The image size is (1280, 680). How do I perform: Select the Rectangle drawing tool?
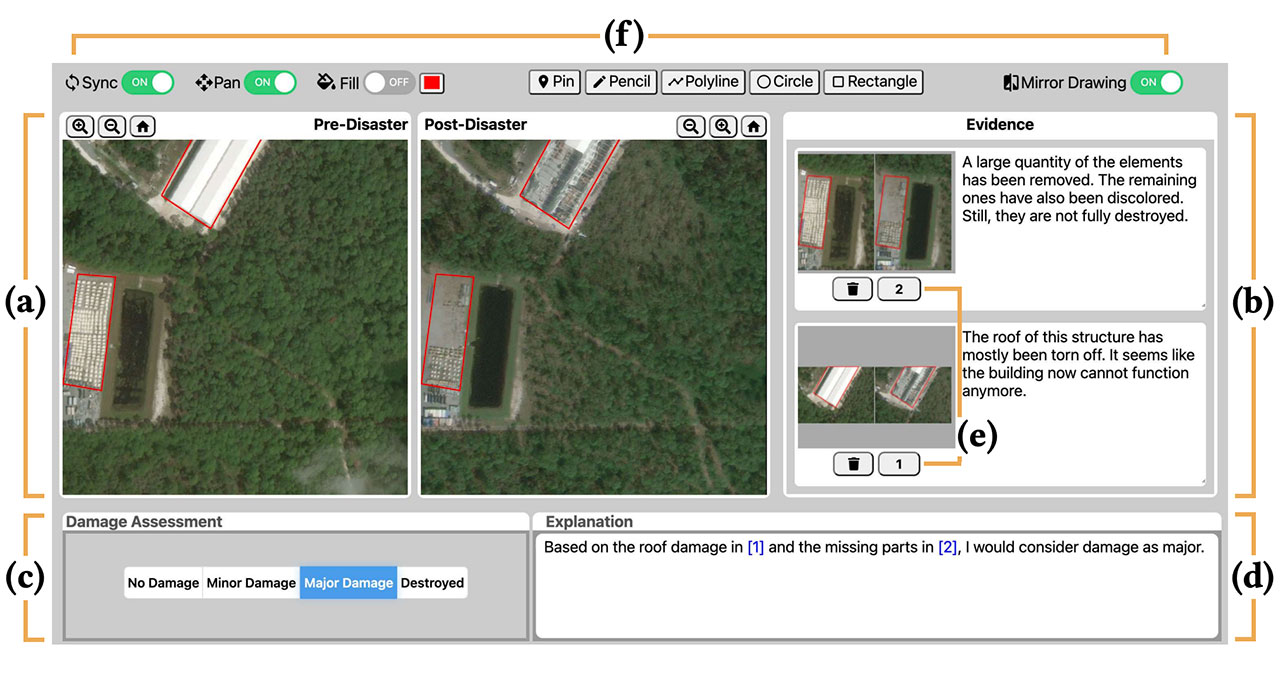pos(873,82)
